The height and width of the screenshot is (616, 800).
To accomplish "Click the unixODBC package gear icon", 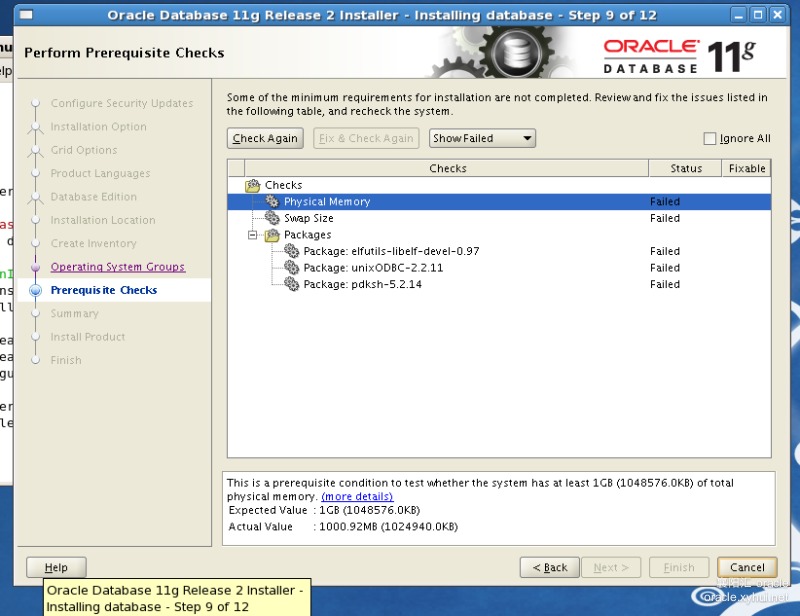I will pos(291,267).
